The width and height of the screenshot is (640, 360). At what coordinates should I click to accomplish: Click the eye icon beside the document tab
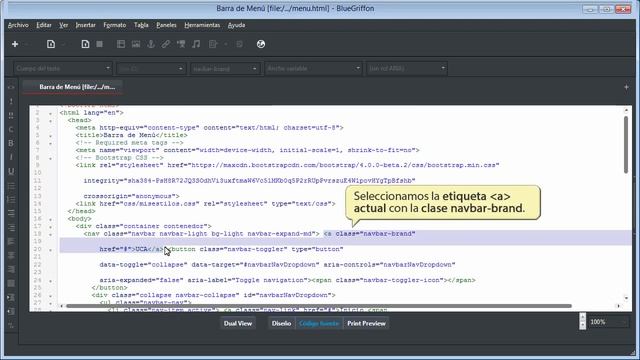pyautogui.click(x=11, y=87)
